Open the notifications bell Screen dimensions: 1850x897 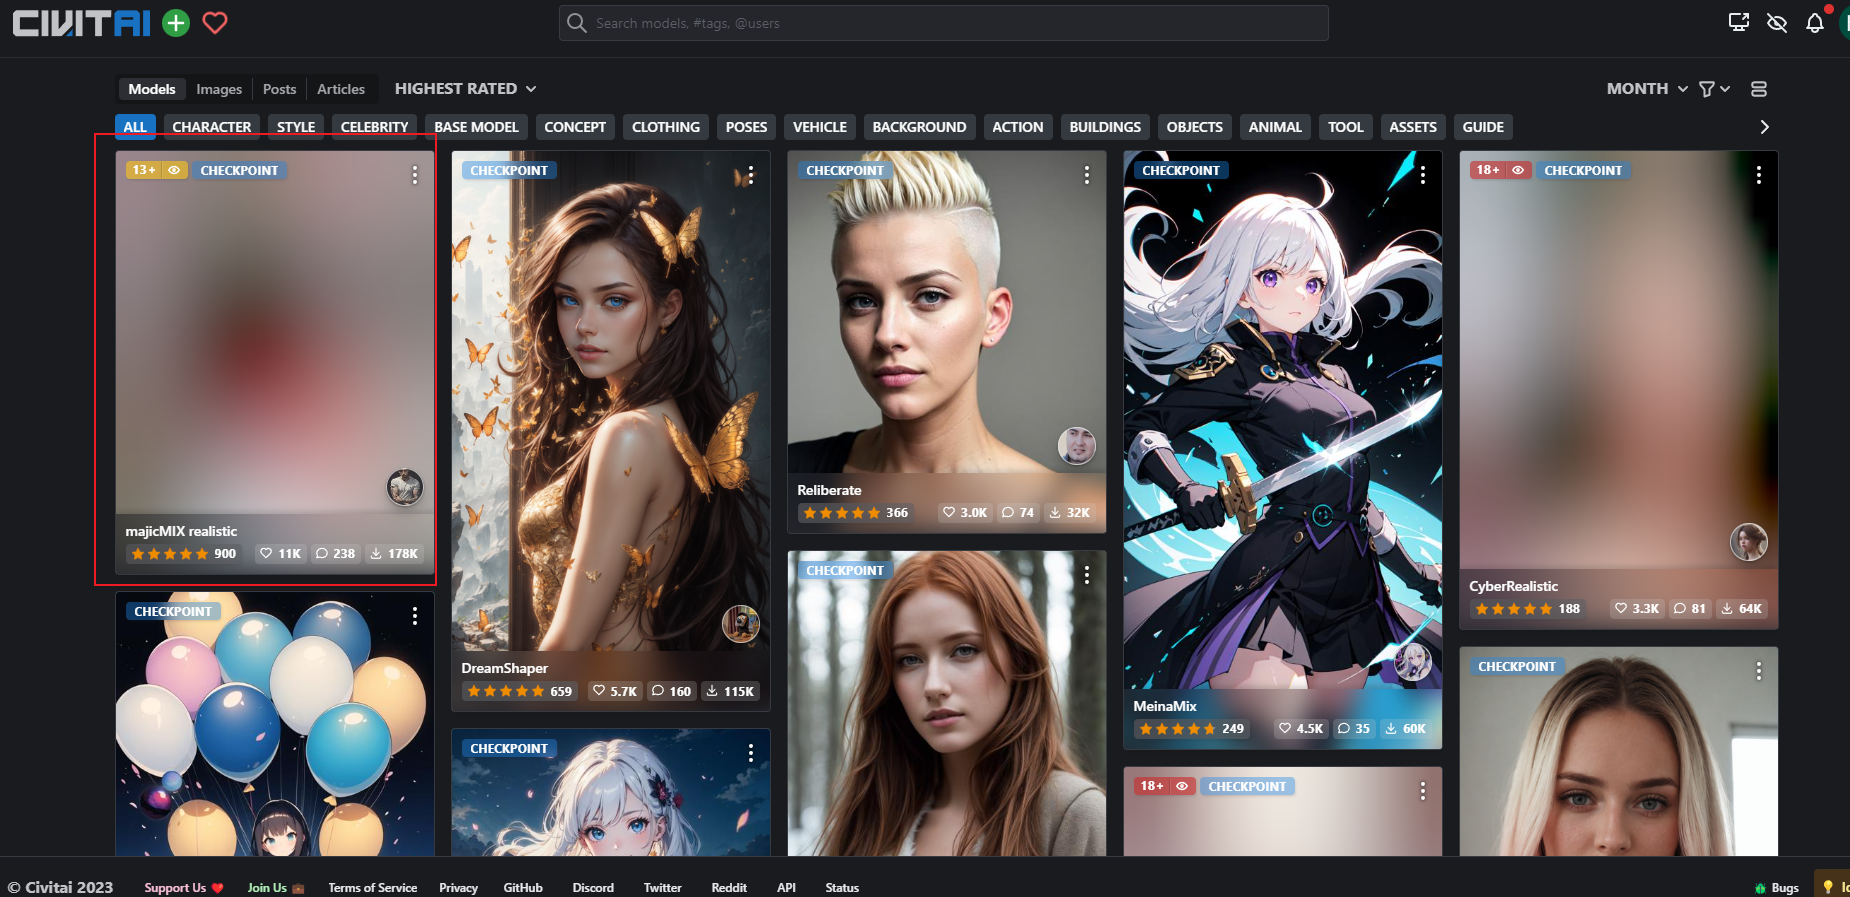pyautogui.click(x=1814, y=23)
